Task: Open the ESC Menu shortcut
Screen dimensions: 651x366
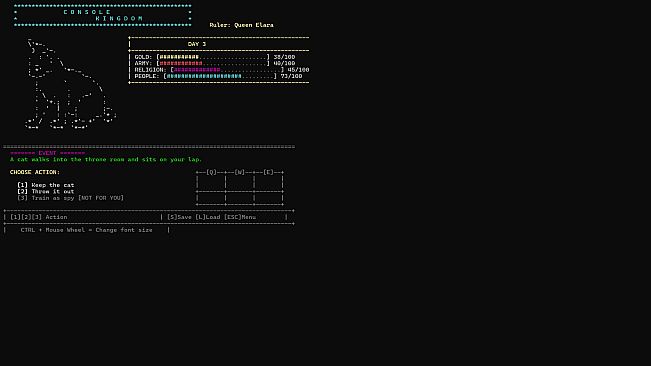Action: (240, 217)
